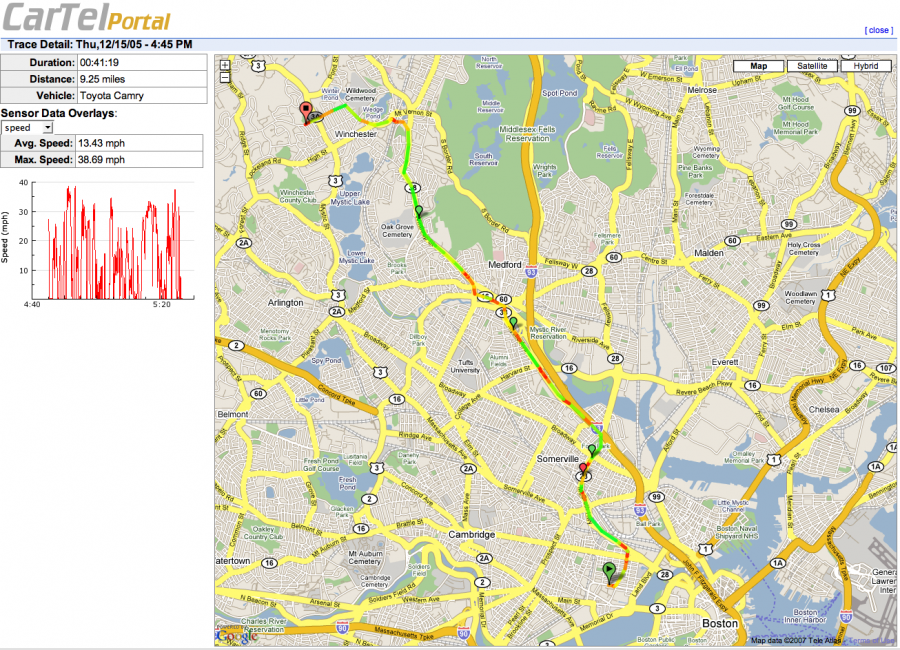Image resolution: width=900 pixels, height=650 pixels.
Task: Click the Belmont label on the map
Action: [x=233, y=414]
